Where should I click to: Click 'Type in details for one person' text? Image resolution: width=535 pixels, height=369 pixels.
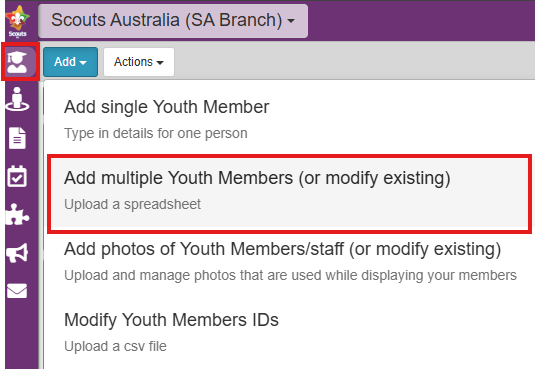point(156,133)
